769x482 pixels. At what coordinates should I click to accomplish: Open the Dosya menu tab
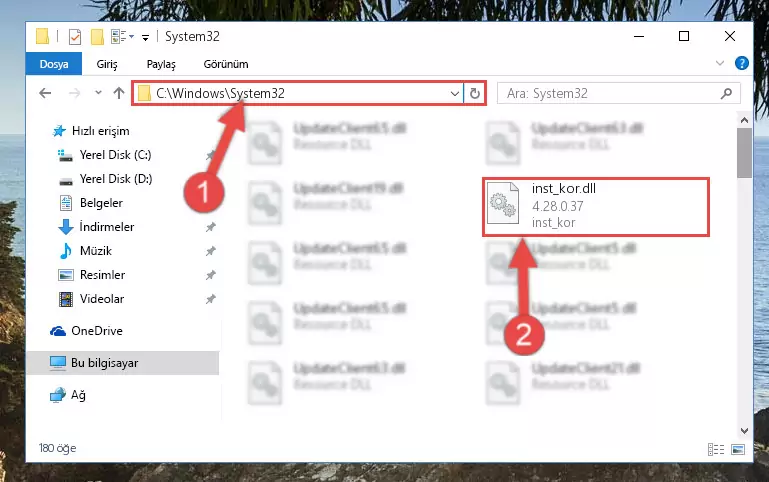point(54,64)
